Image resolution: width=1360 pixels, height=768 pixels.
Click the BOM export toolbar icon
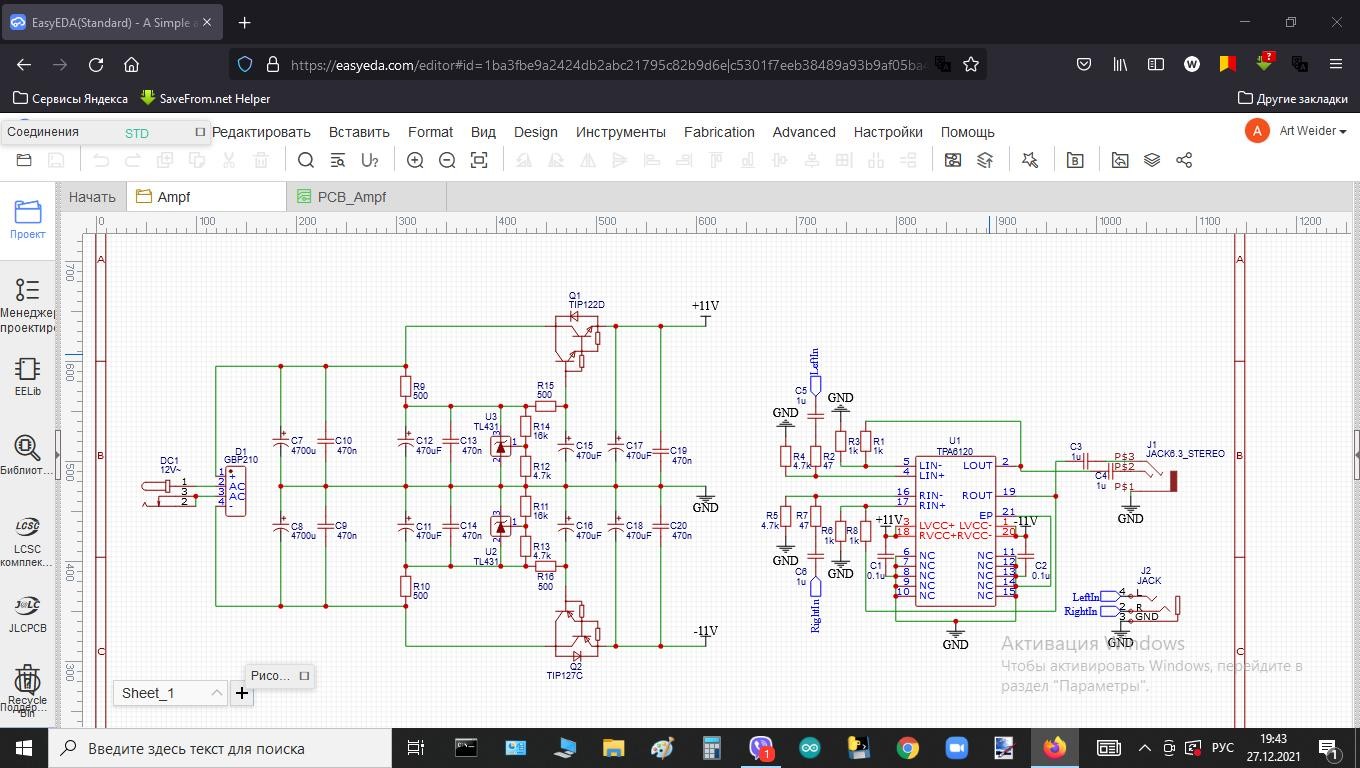[x=1075, y=160]
